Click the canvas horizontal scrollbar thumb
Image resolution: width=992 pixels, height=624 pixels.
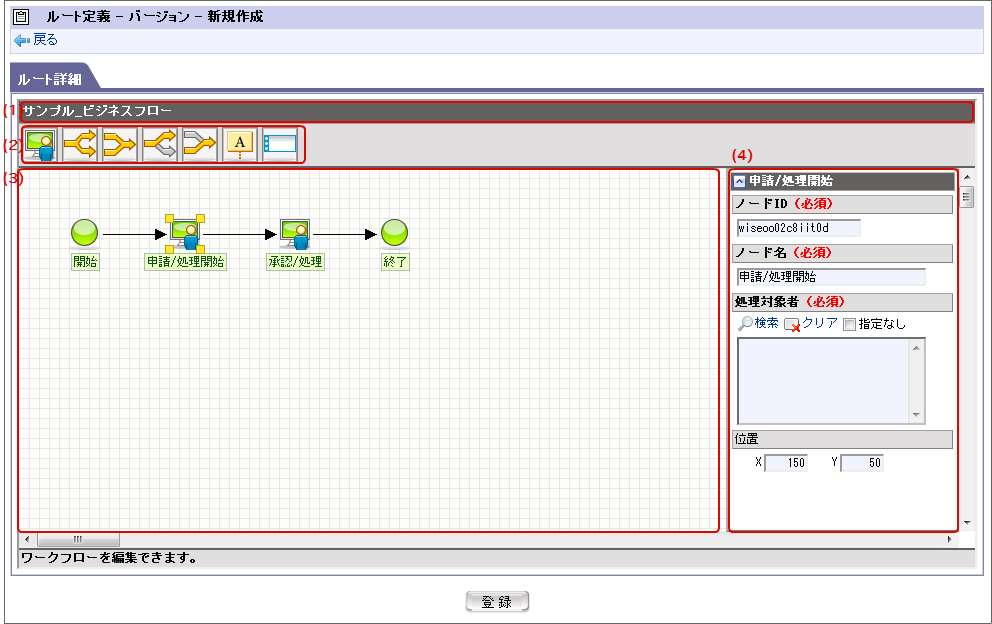click(78, 540)
